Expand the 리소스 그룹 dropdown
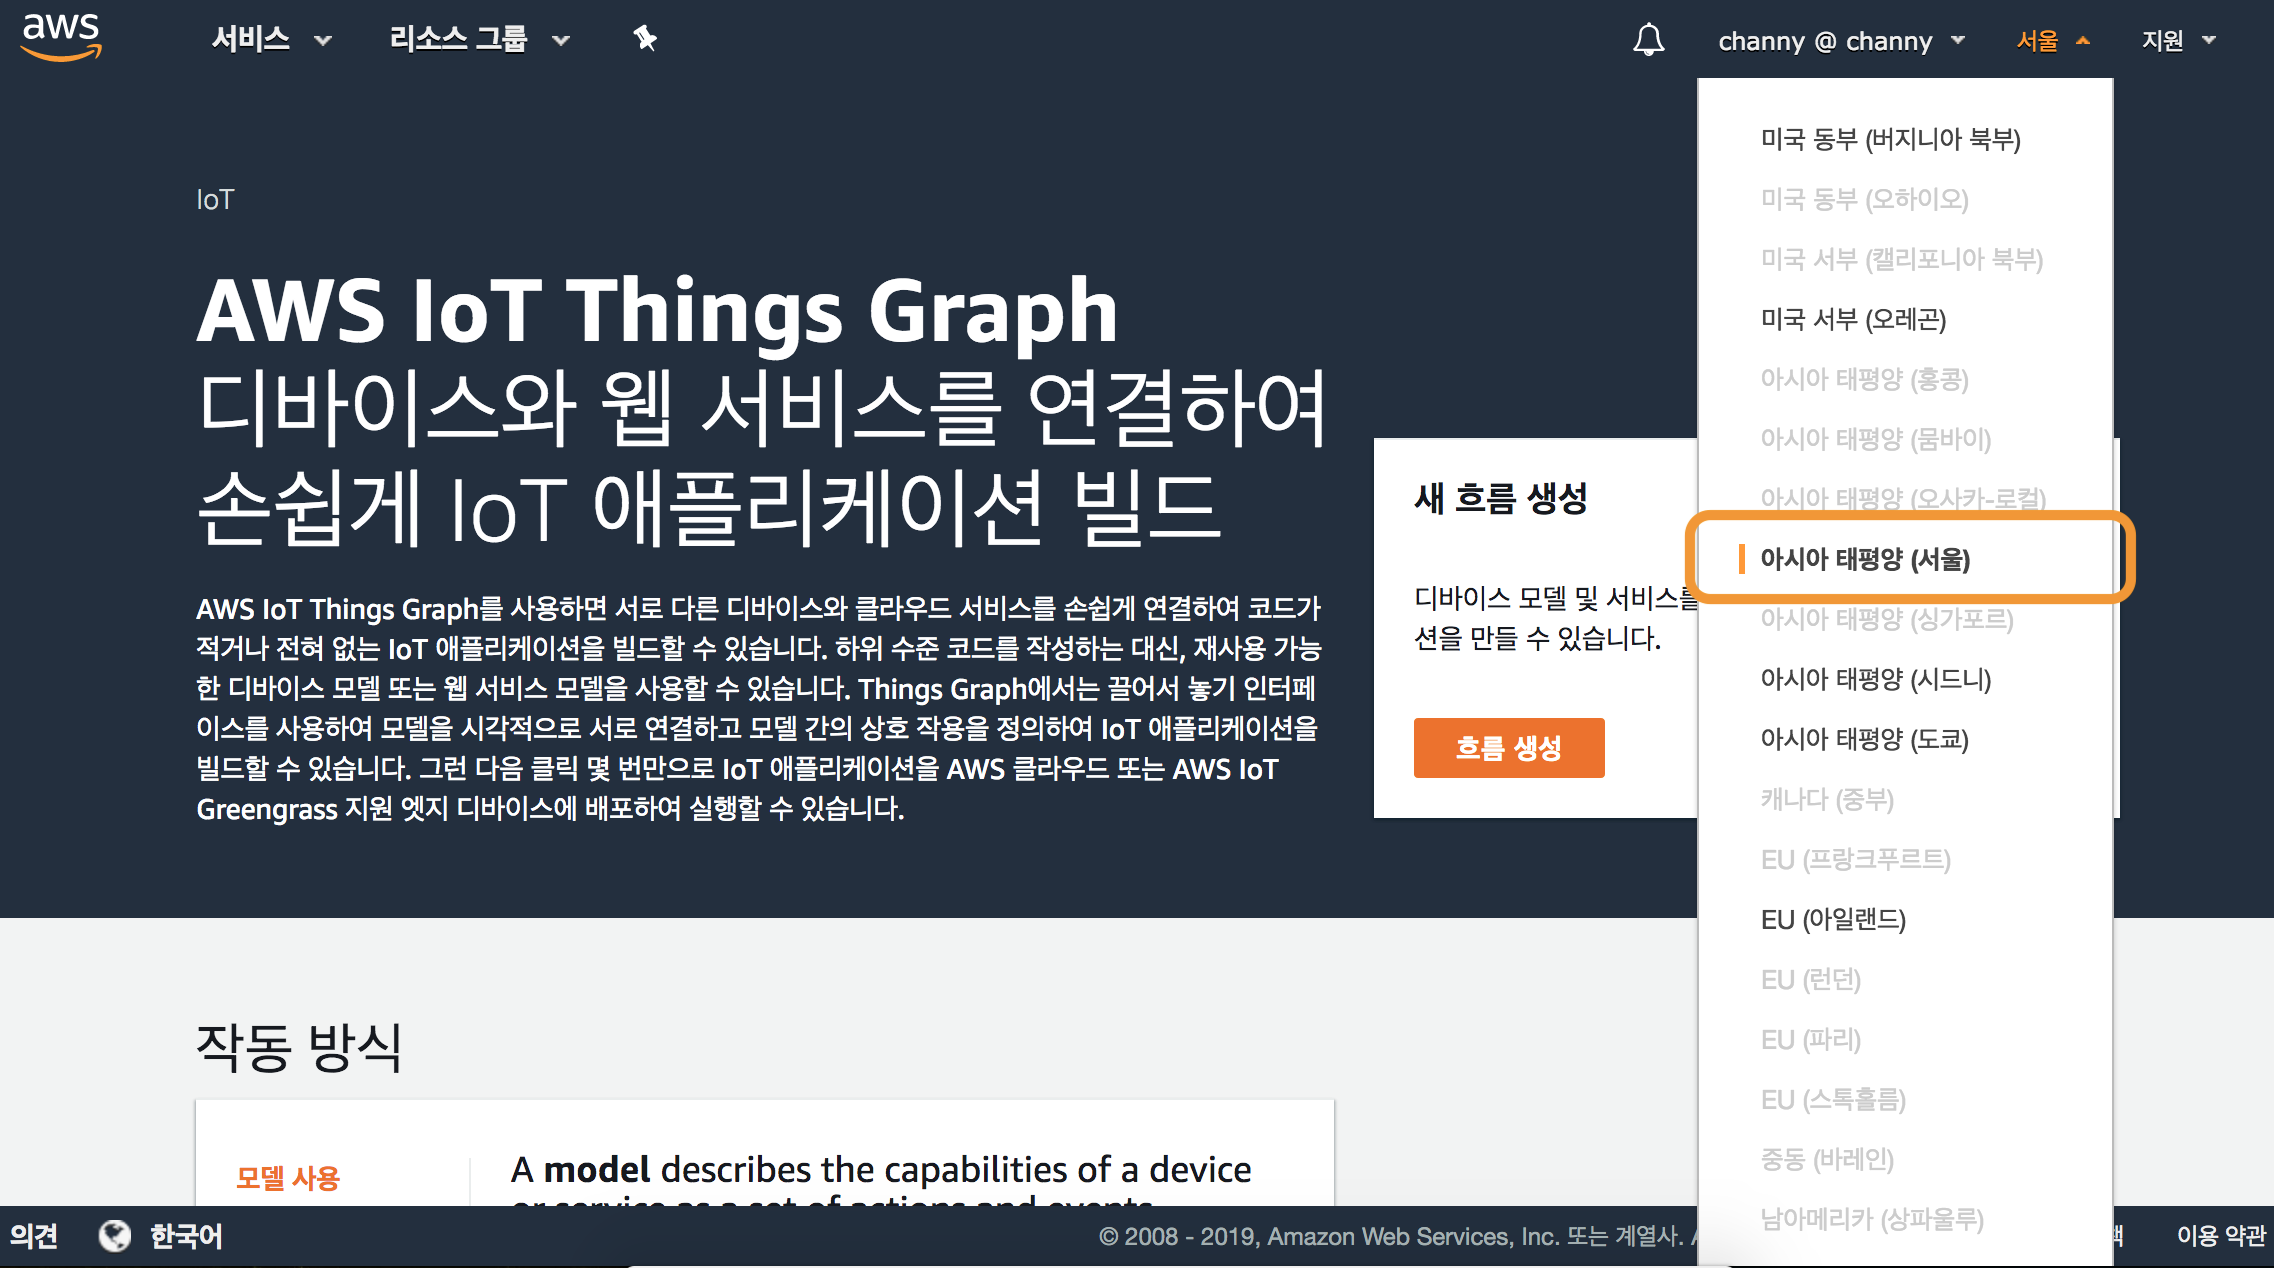2274x1268 pixels. pyautogui.click(x=478, y=40)
